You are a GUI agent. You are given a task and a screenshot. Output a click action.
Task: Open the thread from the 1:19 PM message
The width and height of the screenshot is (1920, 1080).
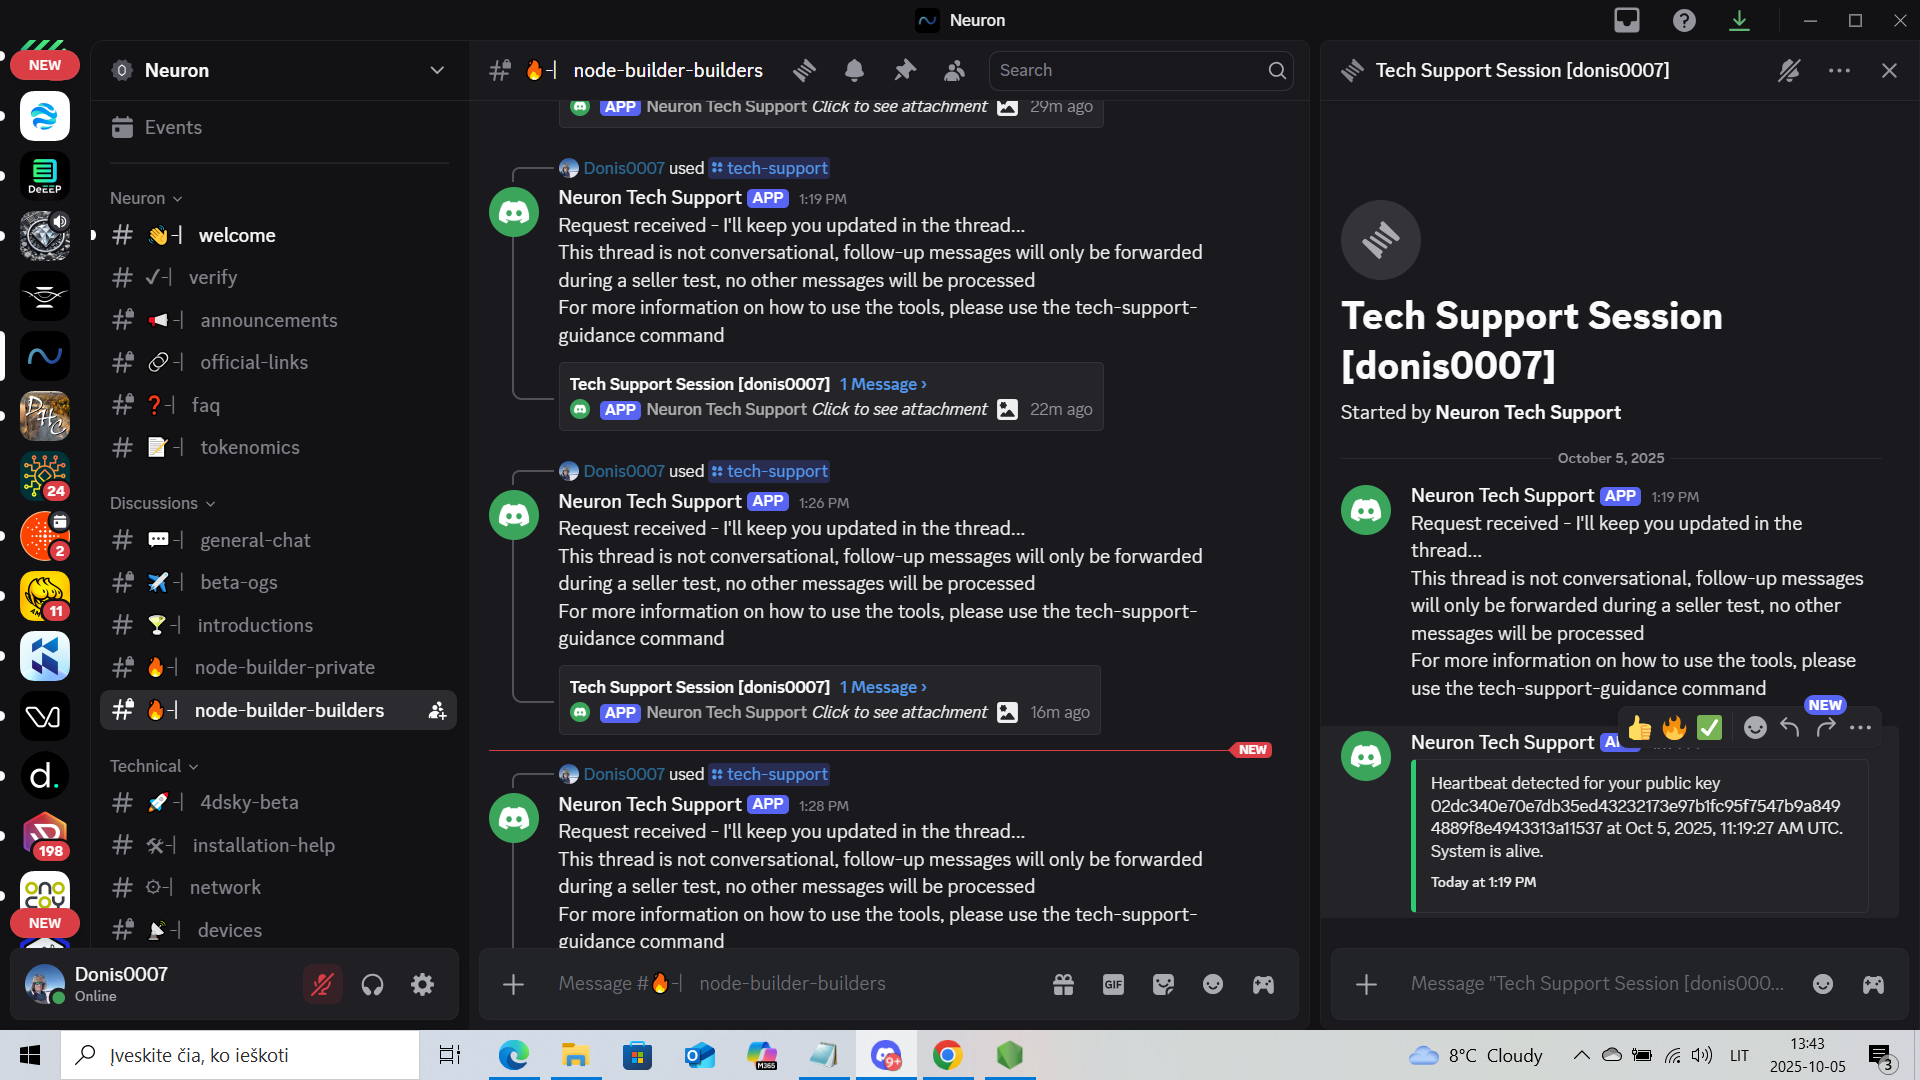[831, 396]
